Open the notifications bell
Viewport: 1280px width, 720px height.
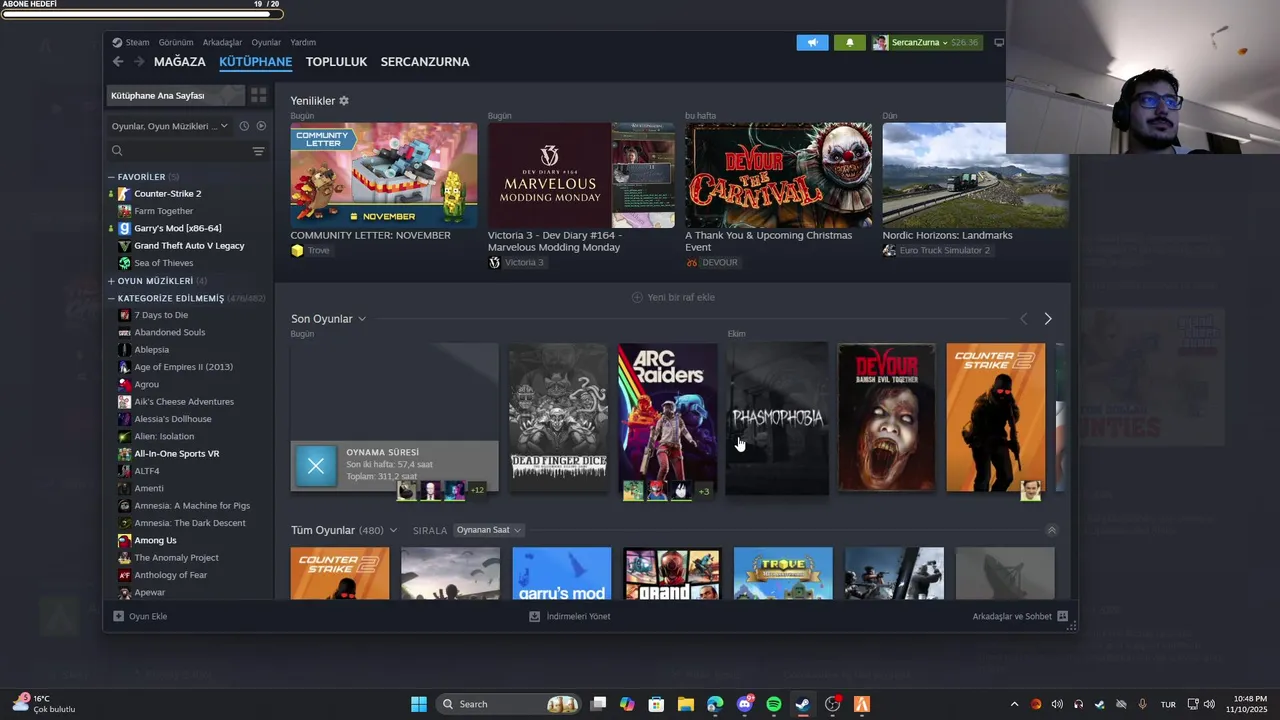(x=850, y=43)
